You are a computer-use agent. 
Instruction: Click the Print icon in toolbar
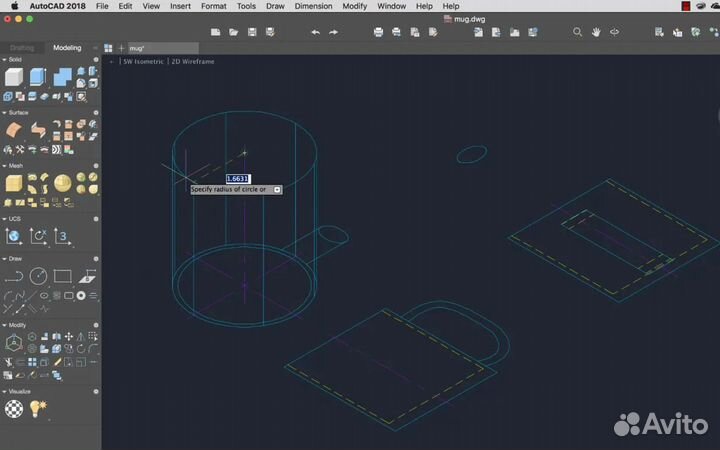(378, 32)
